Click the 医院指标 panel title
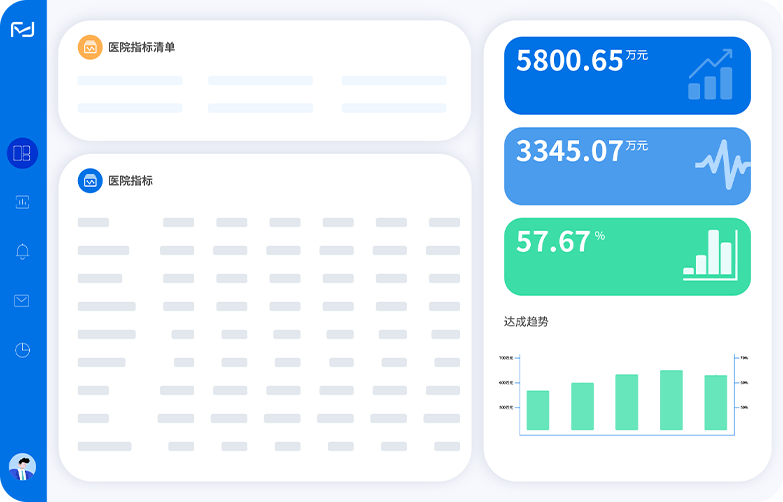This screenshot has height=502, width=783. 130,181
